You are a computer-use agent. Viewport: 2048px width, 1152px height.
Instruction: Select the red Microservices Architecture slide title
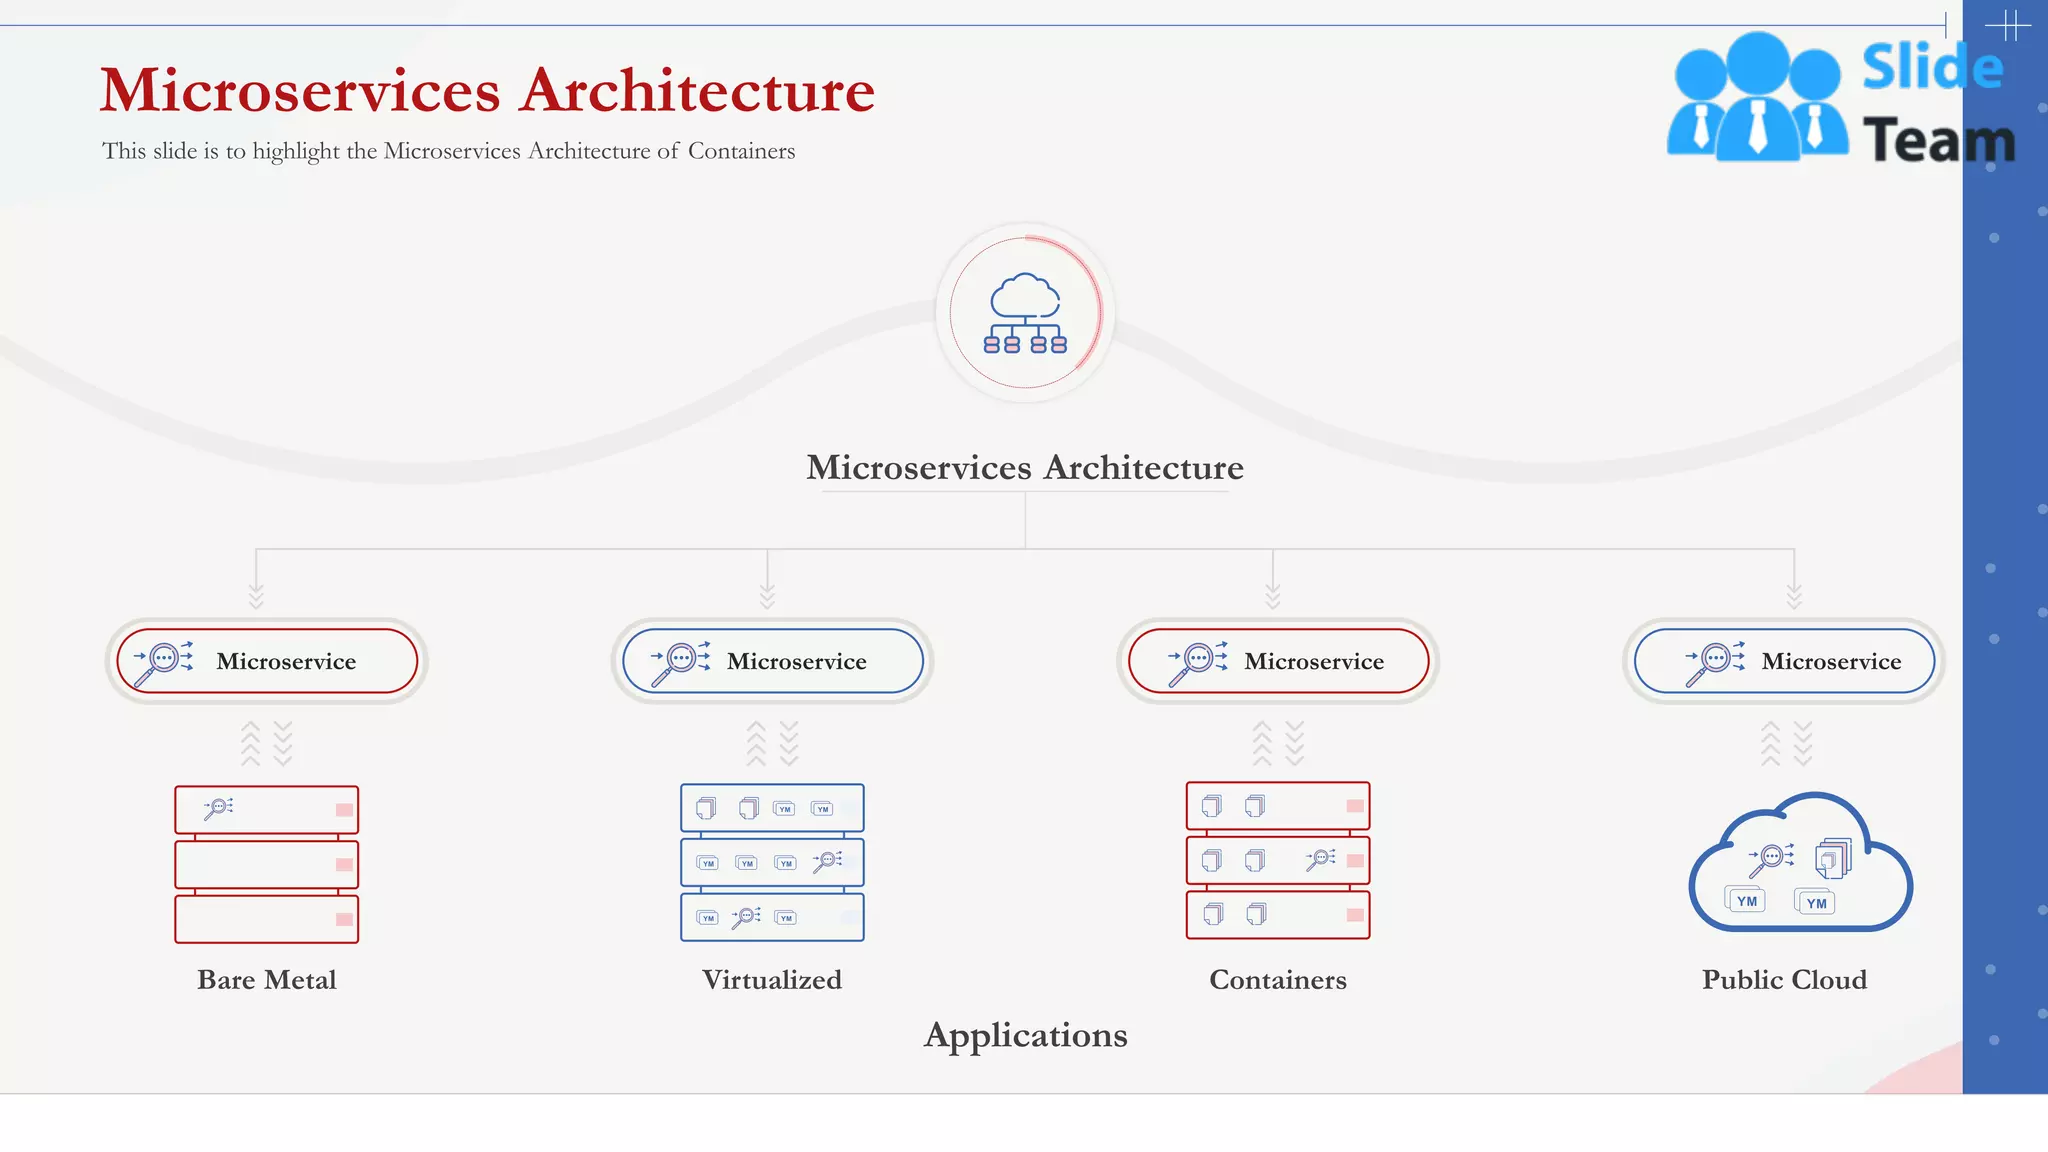(487, 90)
